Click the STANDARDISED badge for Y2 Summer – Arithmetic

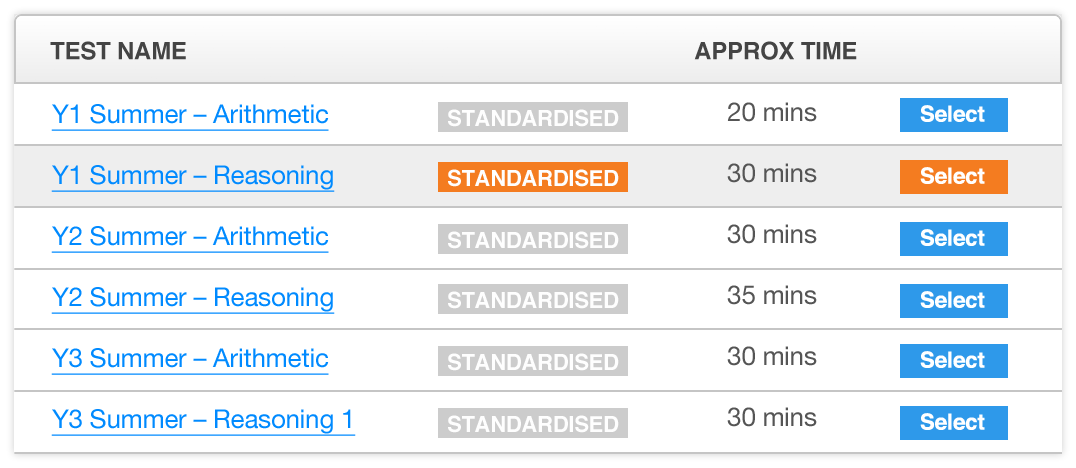click(x=532, y=239)
